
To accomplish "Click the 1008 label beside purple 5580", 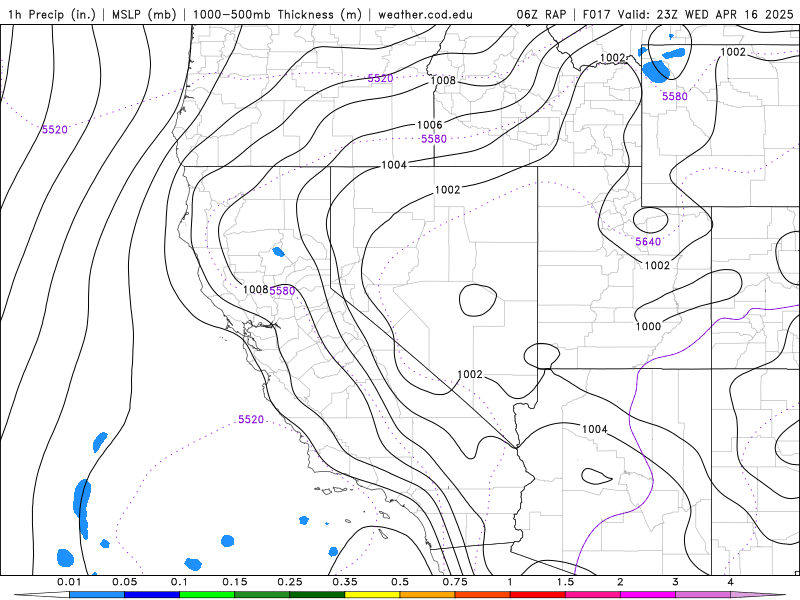I will pos(255,289).
